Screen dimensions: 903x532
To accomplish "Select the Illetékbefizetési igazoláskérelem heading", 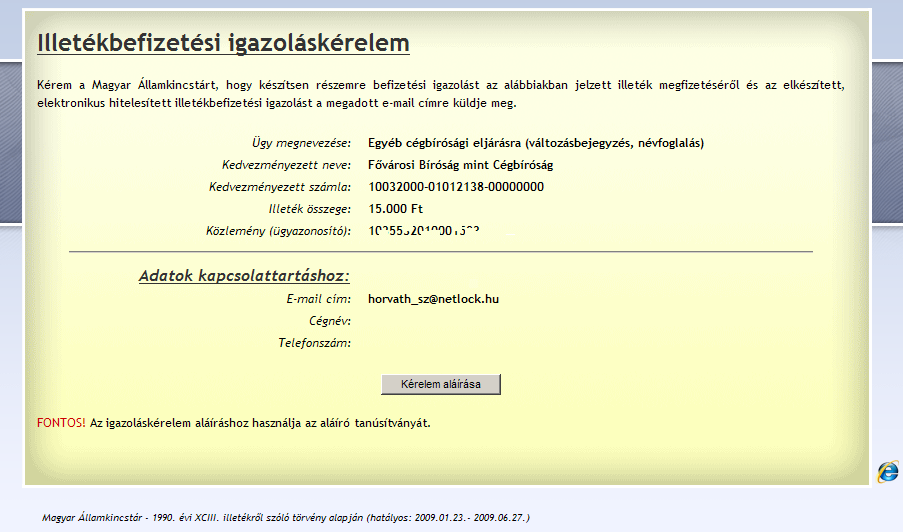I will pyautogui.click(x=223, y=43).
